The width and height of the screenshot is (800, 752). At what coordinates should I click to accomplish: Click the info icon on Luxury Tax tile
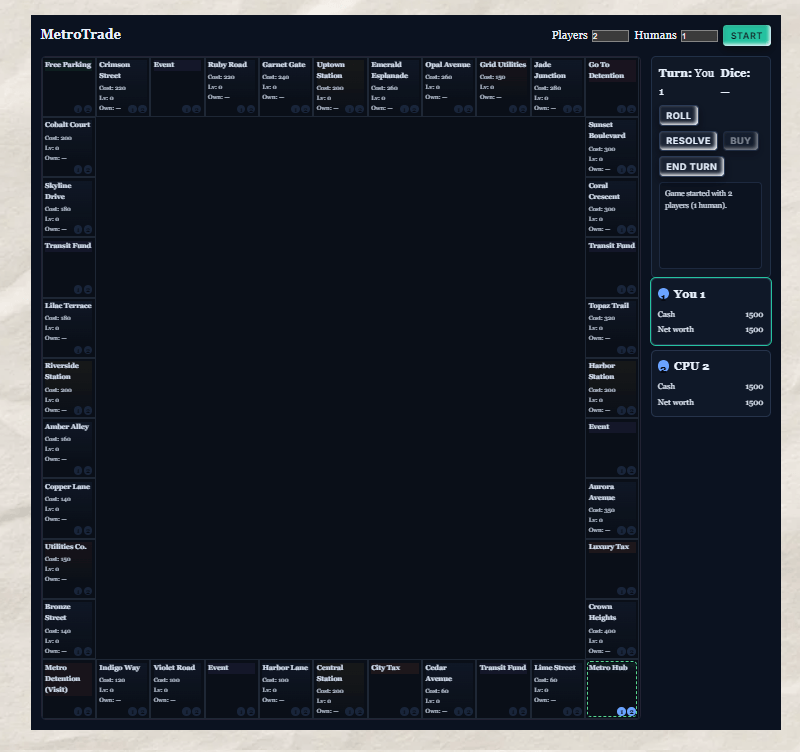point(620,590)
